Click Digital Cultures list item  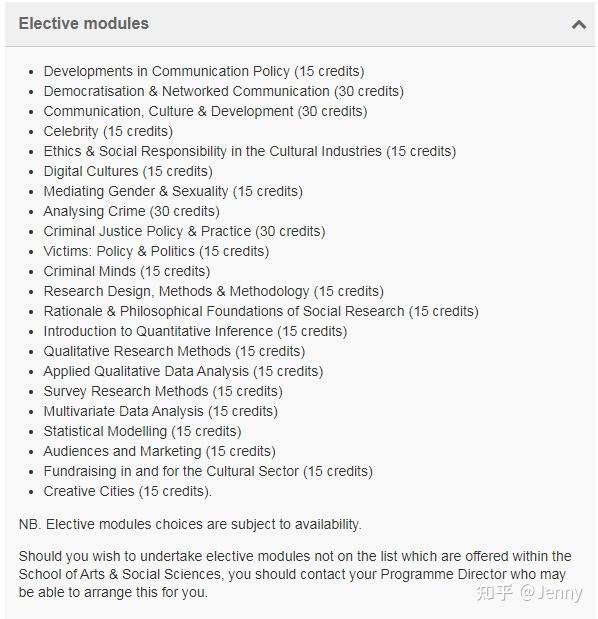(128, 171)
